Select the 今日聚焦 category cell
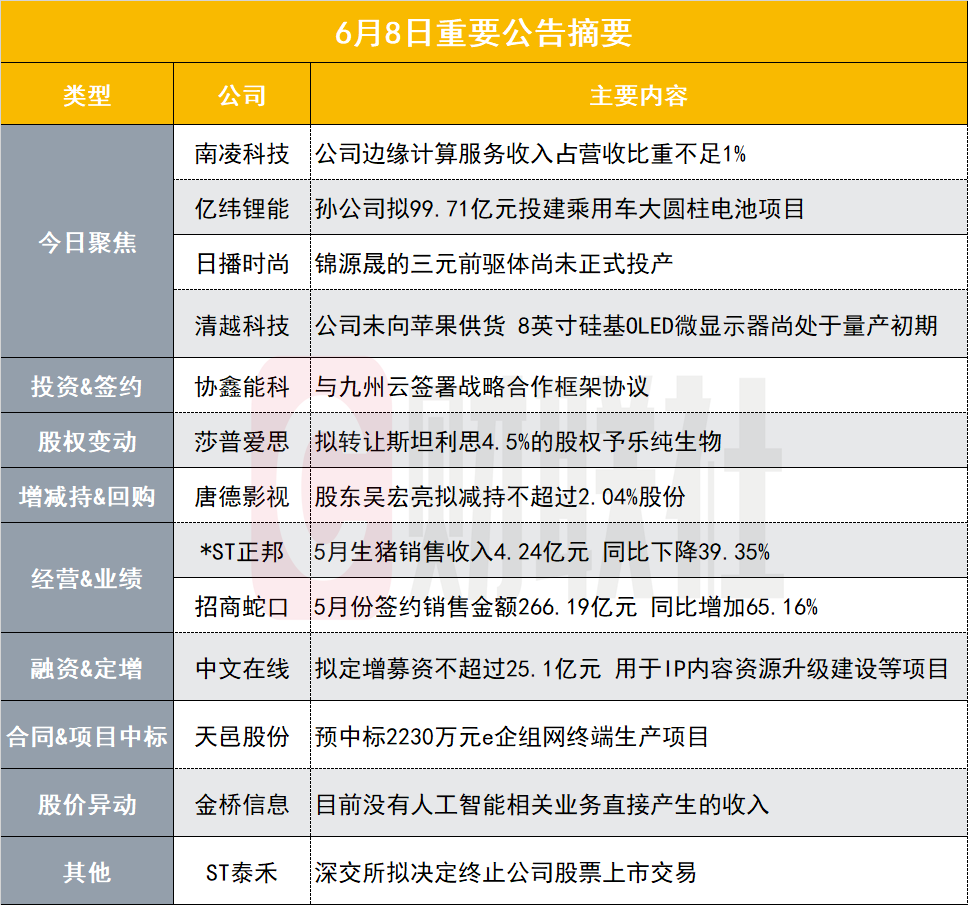The height and width of the screenshot is (905, 968). tap(87, 241)
